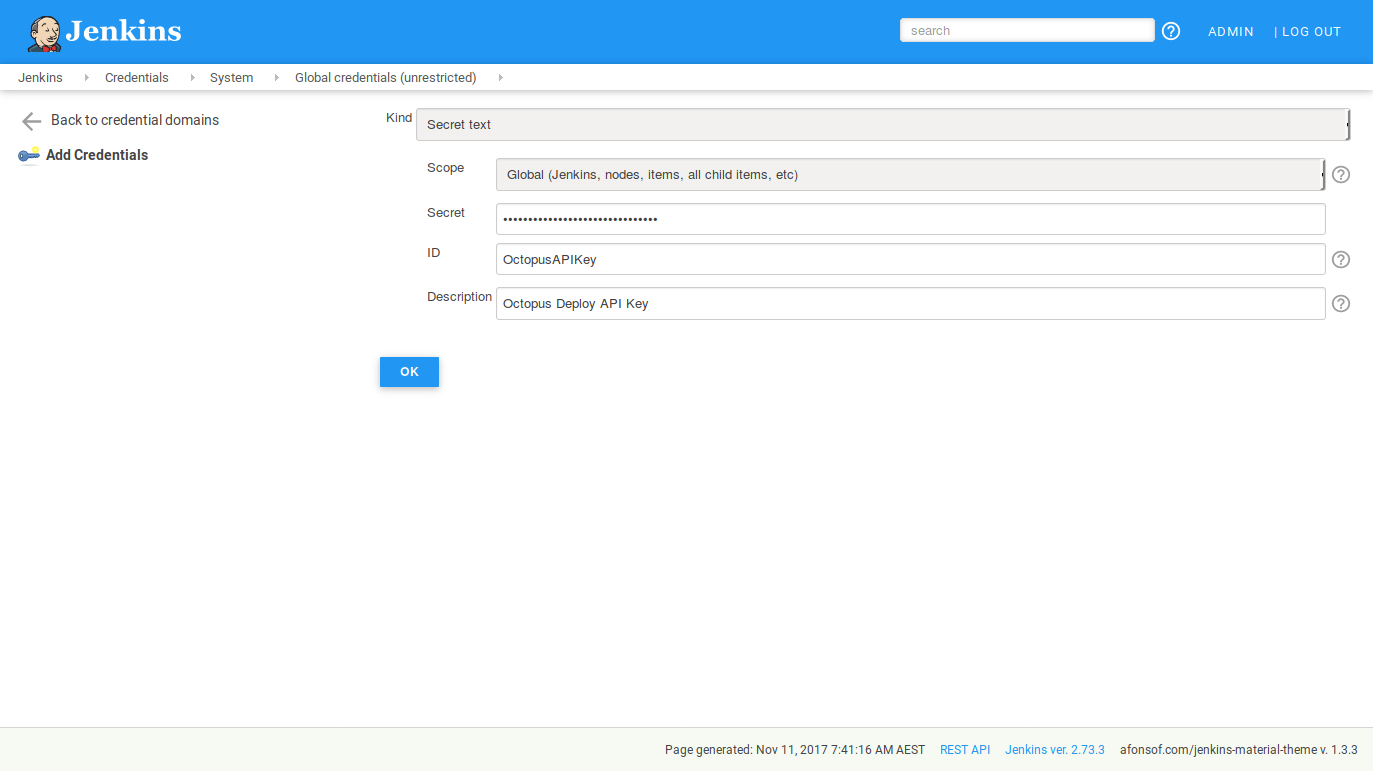Expand arrow after Global credentials breadcrumb

click(500, 78)
